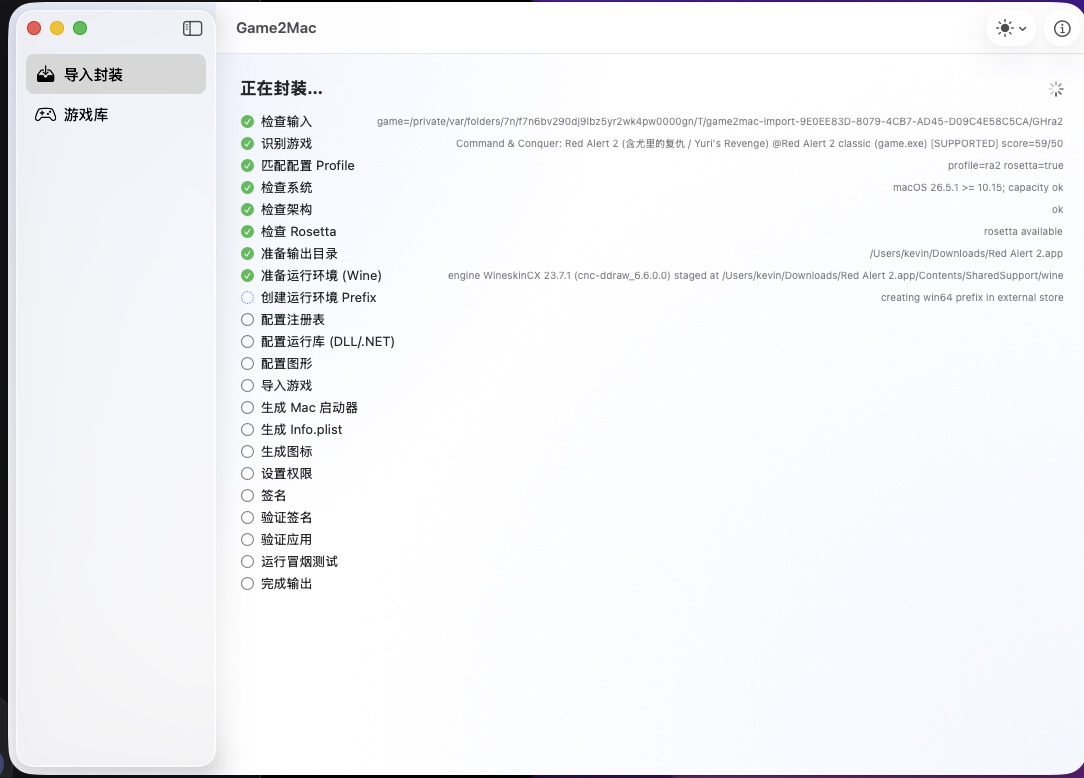Click the engine WineskinCX 23.7.1 detail text

(755, 276)
